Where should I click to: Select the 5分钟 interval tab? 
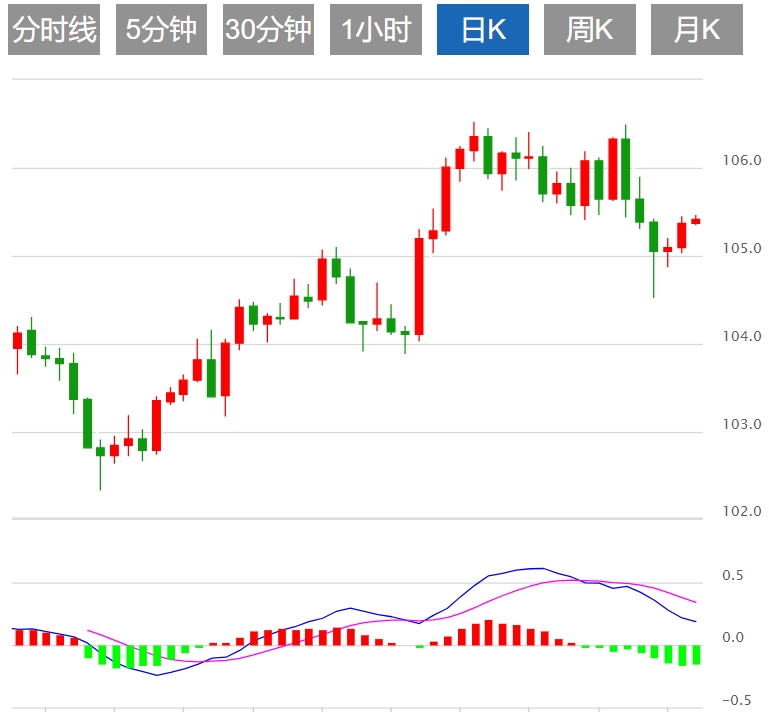pyautogui.click(x=161, y=29)
